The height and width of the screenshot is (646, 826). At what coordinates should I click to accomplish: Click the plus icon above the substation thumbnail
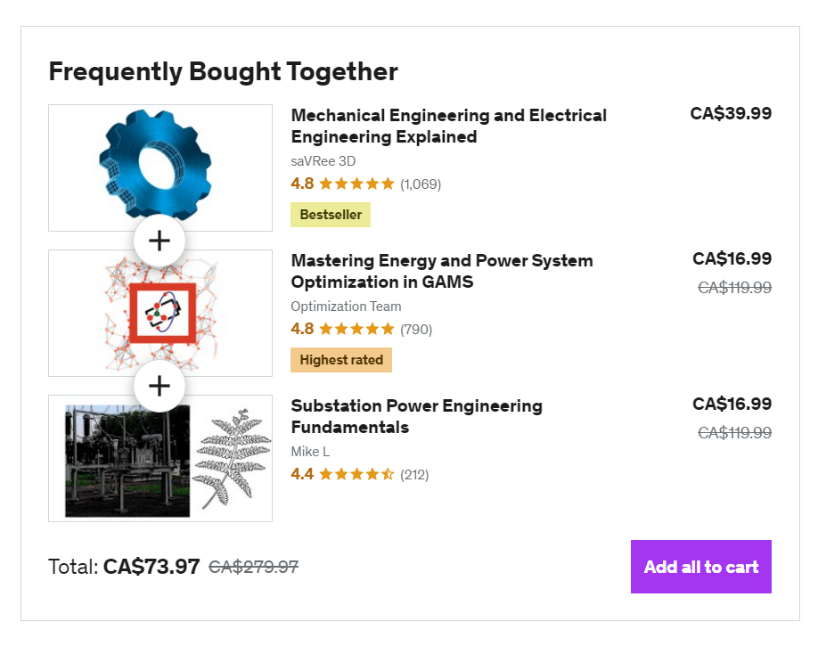click(160, 386)
